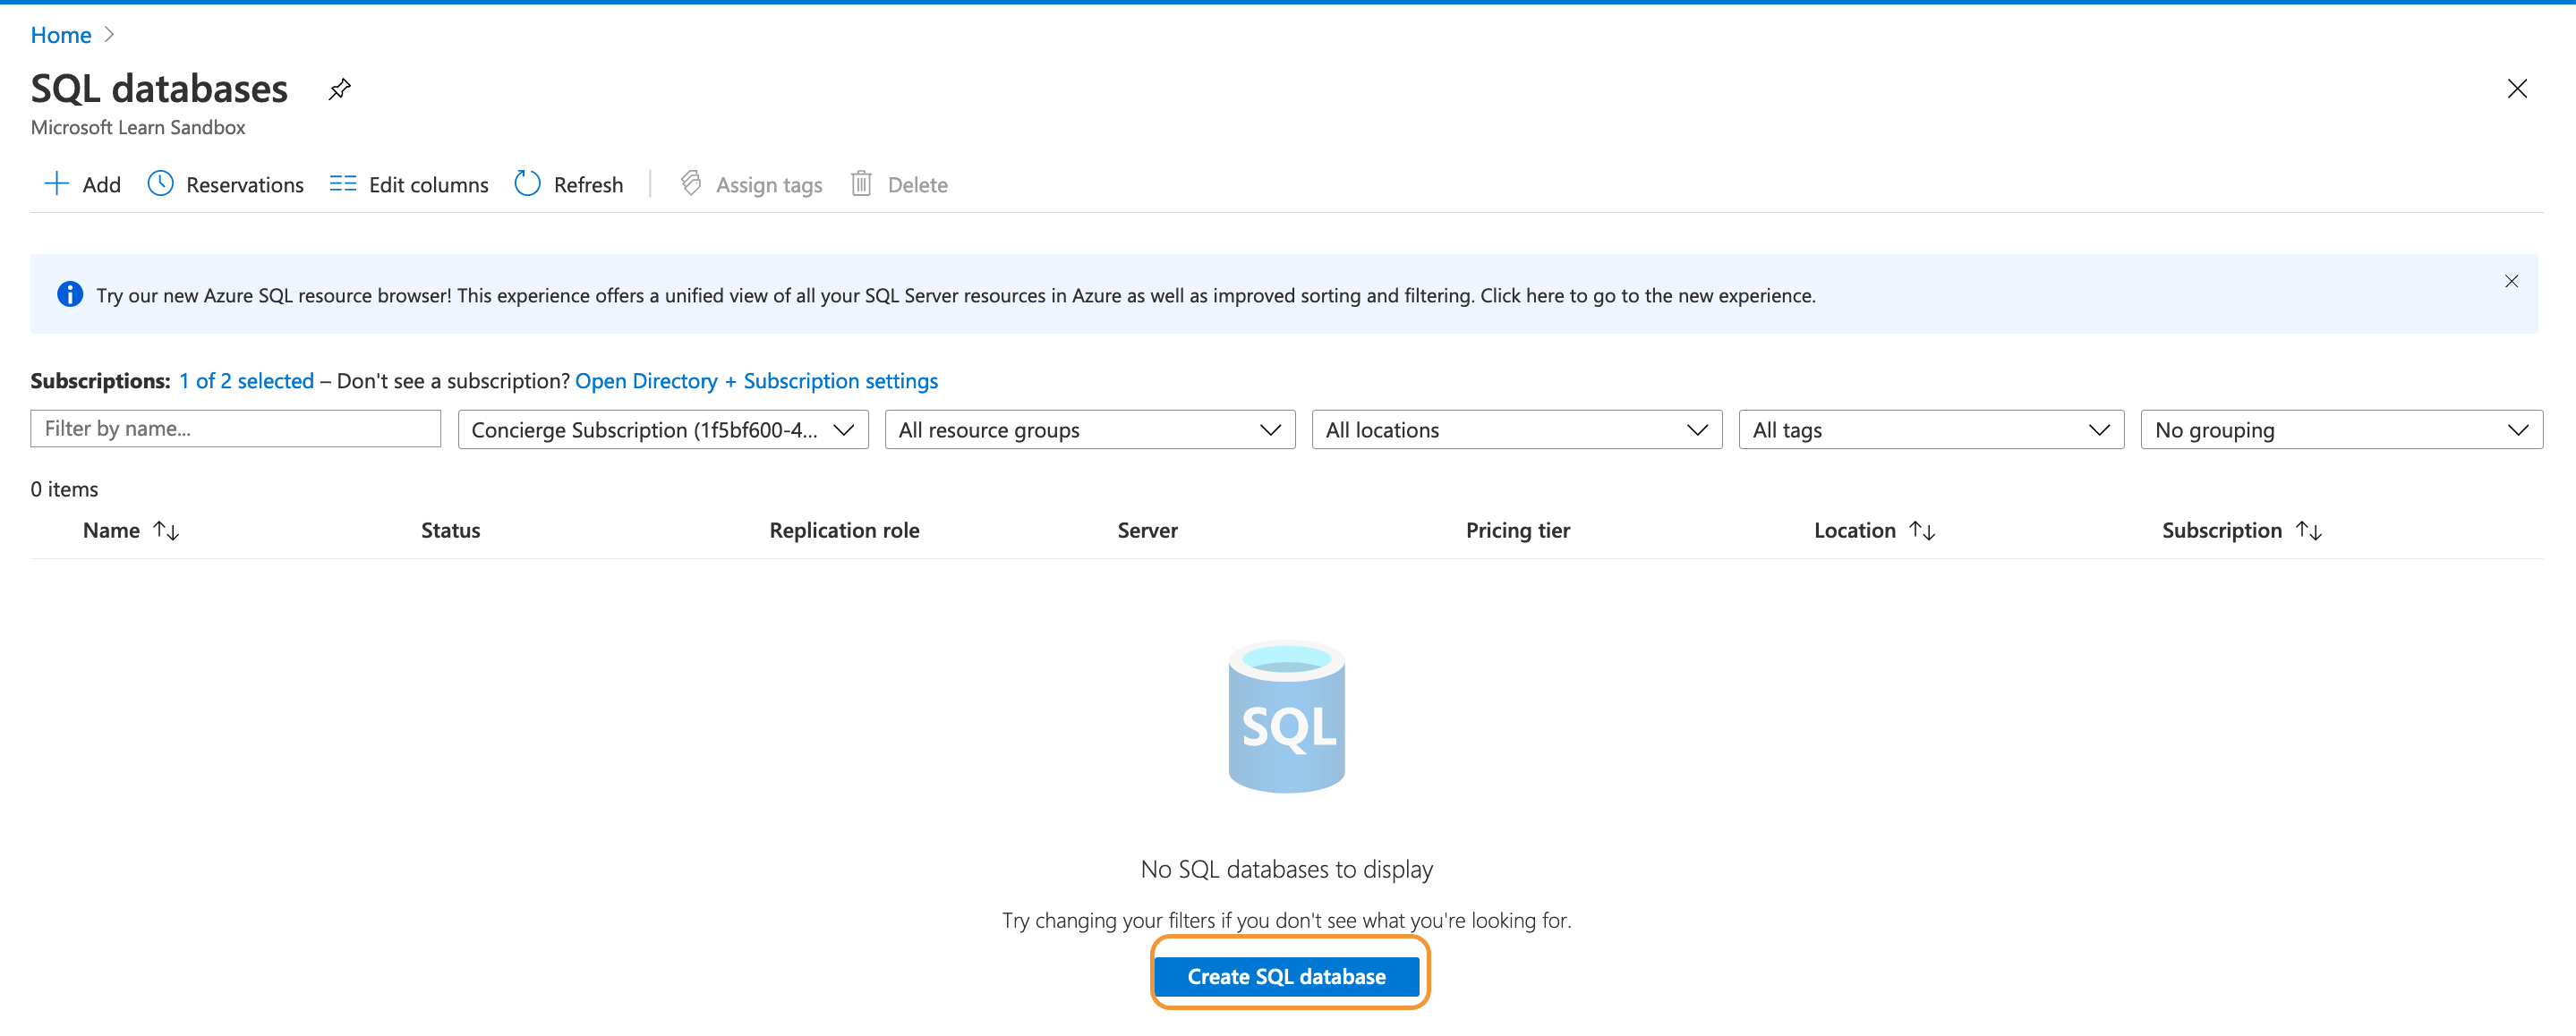Dismiss the info banner
The height and width of the screenshot is (1036, 2576).
(x=2511, y=282)
